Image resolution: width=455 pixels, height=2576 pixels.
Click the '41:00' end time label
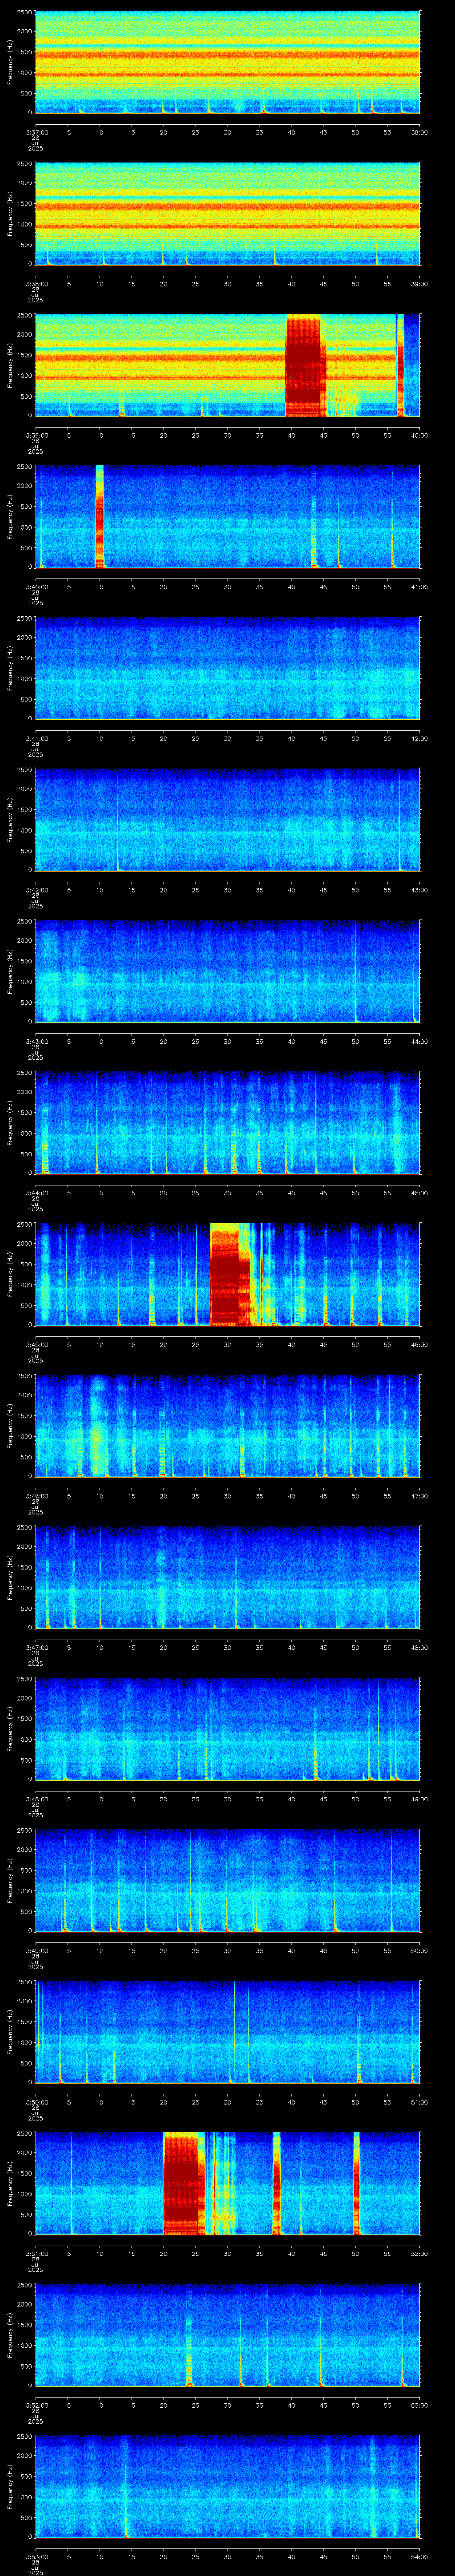coord(420,586)
